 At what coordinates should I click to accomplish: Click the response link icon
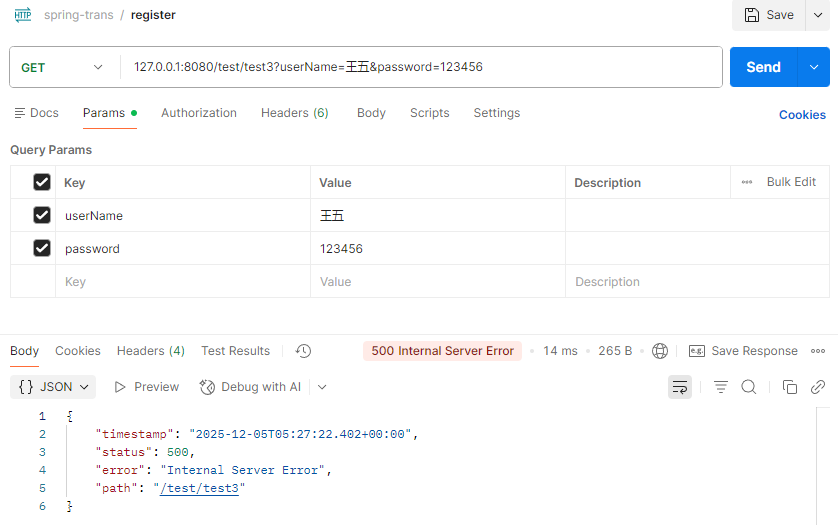coord(818,387)
